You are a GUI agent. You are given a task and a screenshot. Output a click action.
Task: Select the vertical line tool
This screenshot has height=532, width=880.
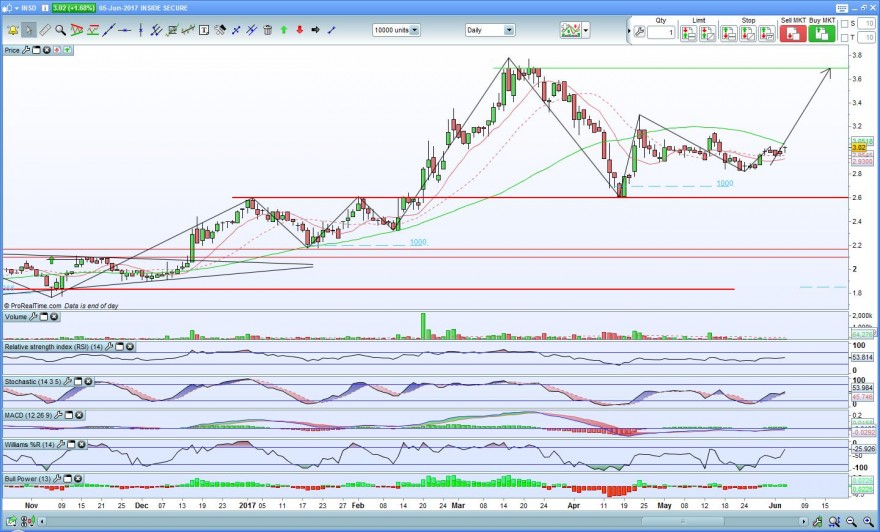141,30
